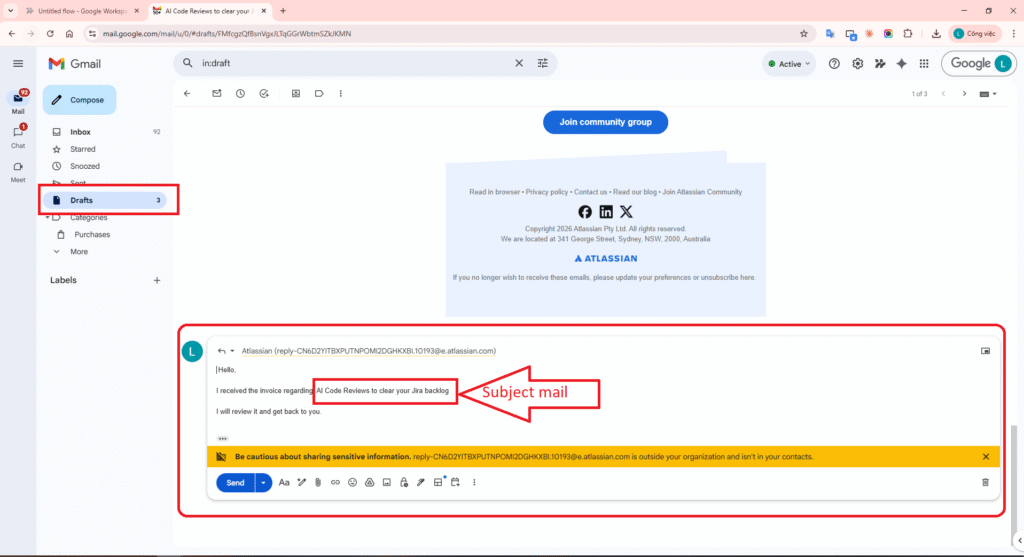This screenshot has width=1024, height=557.
Task: Open the reply in a pop-out window
Action: (985, 351)
